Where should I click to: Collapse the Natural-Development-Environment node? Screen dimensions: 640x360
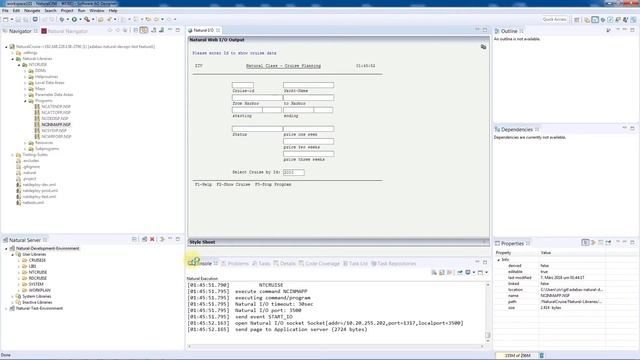pos(6,249)
